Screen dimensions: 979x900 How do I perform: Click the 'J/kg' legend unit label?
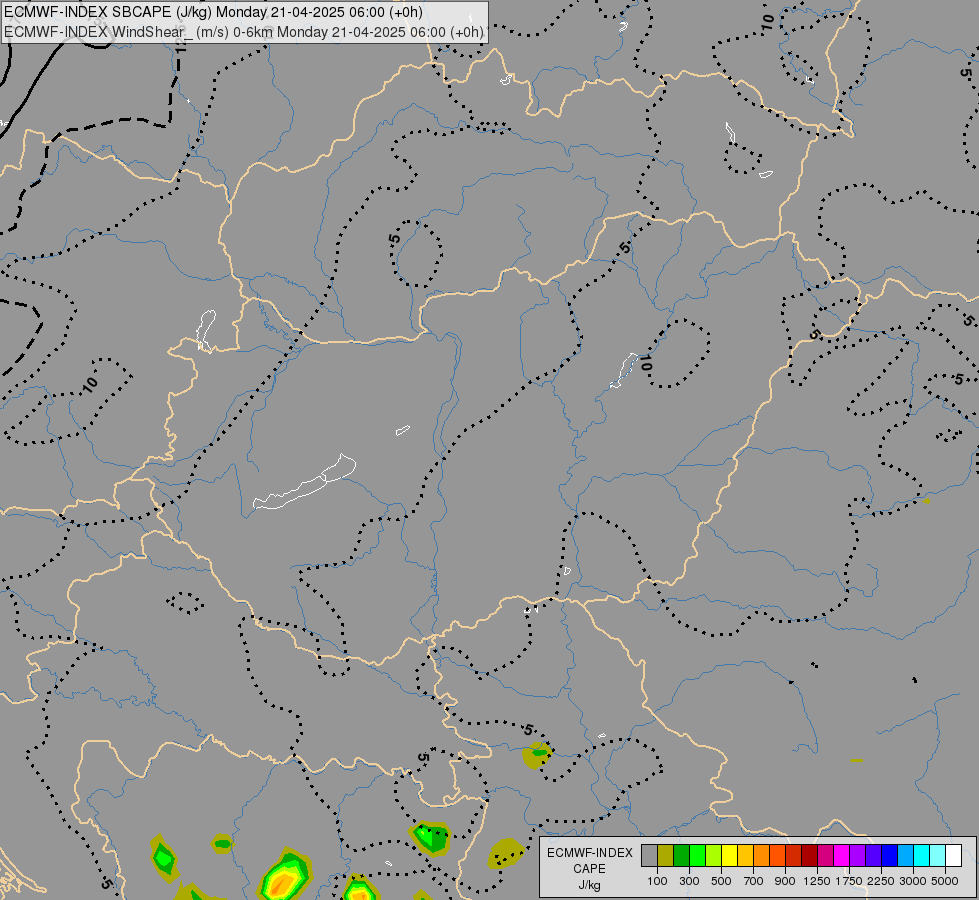tap(589, 885)
